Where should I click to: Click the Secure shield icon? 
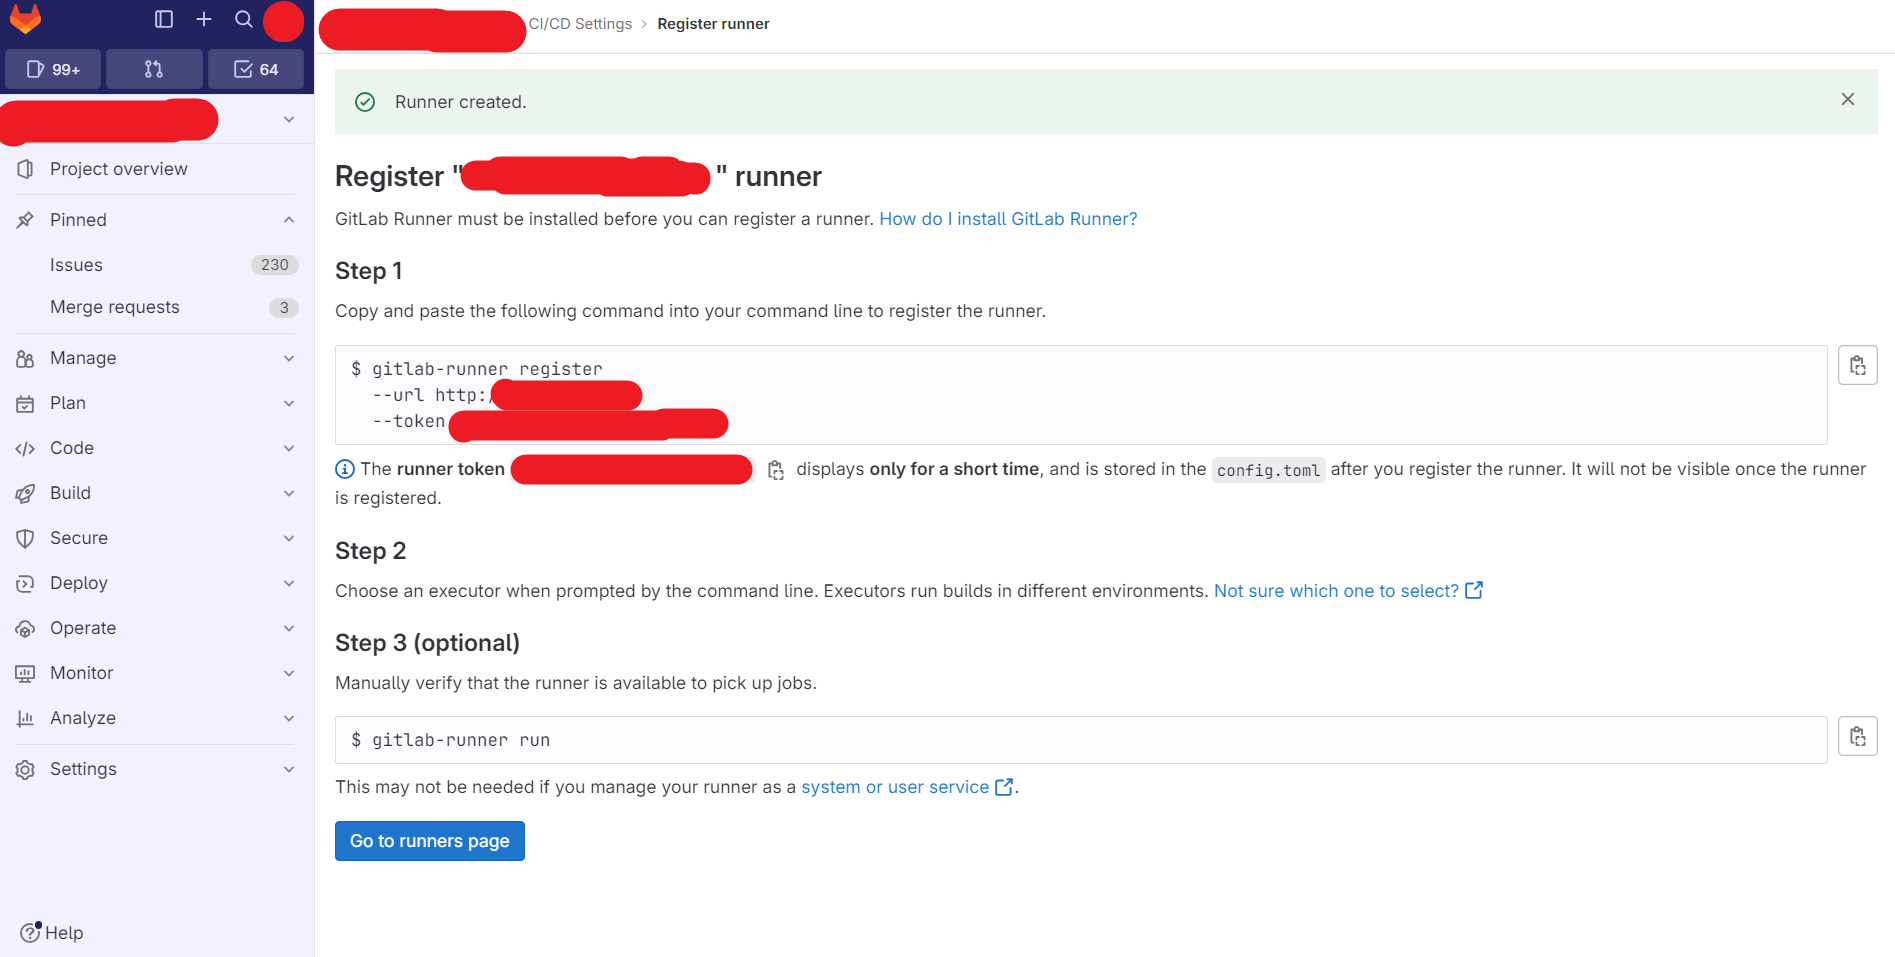[25, 538]
